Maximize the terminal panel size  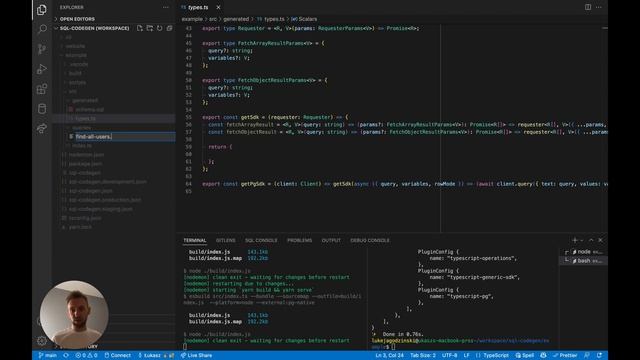[591, 240]
